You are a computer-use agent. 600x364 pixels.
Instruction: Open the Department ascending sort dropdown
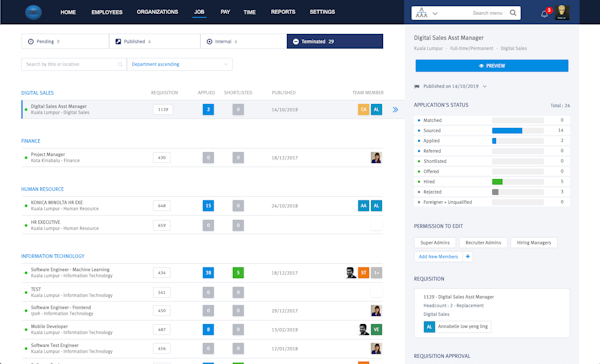point(179,64)
